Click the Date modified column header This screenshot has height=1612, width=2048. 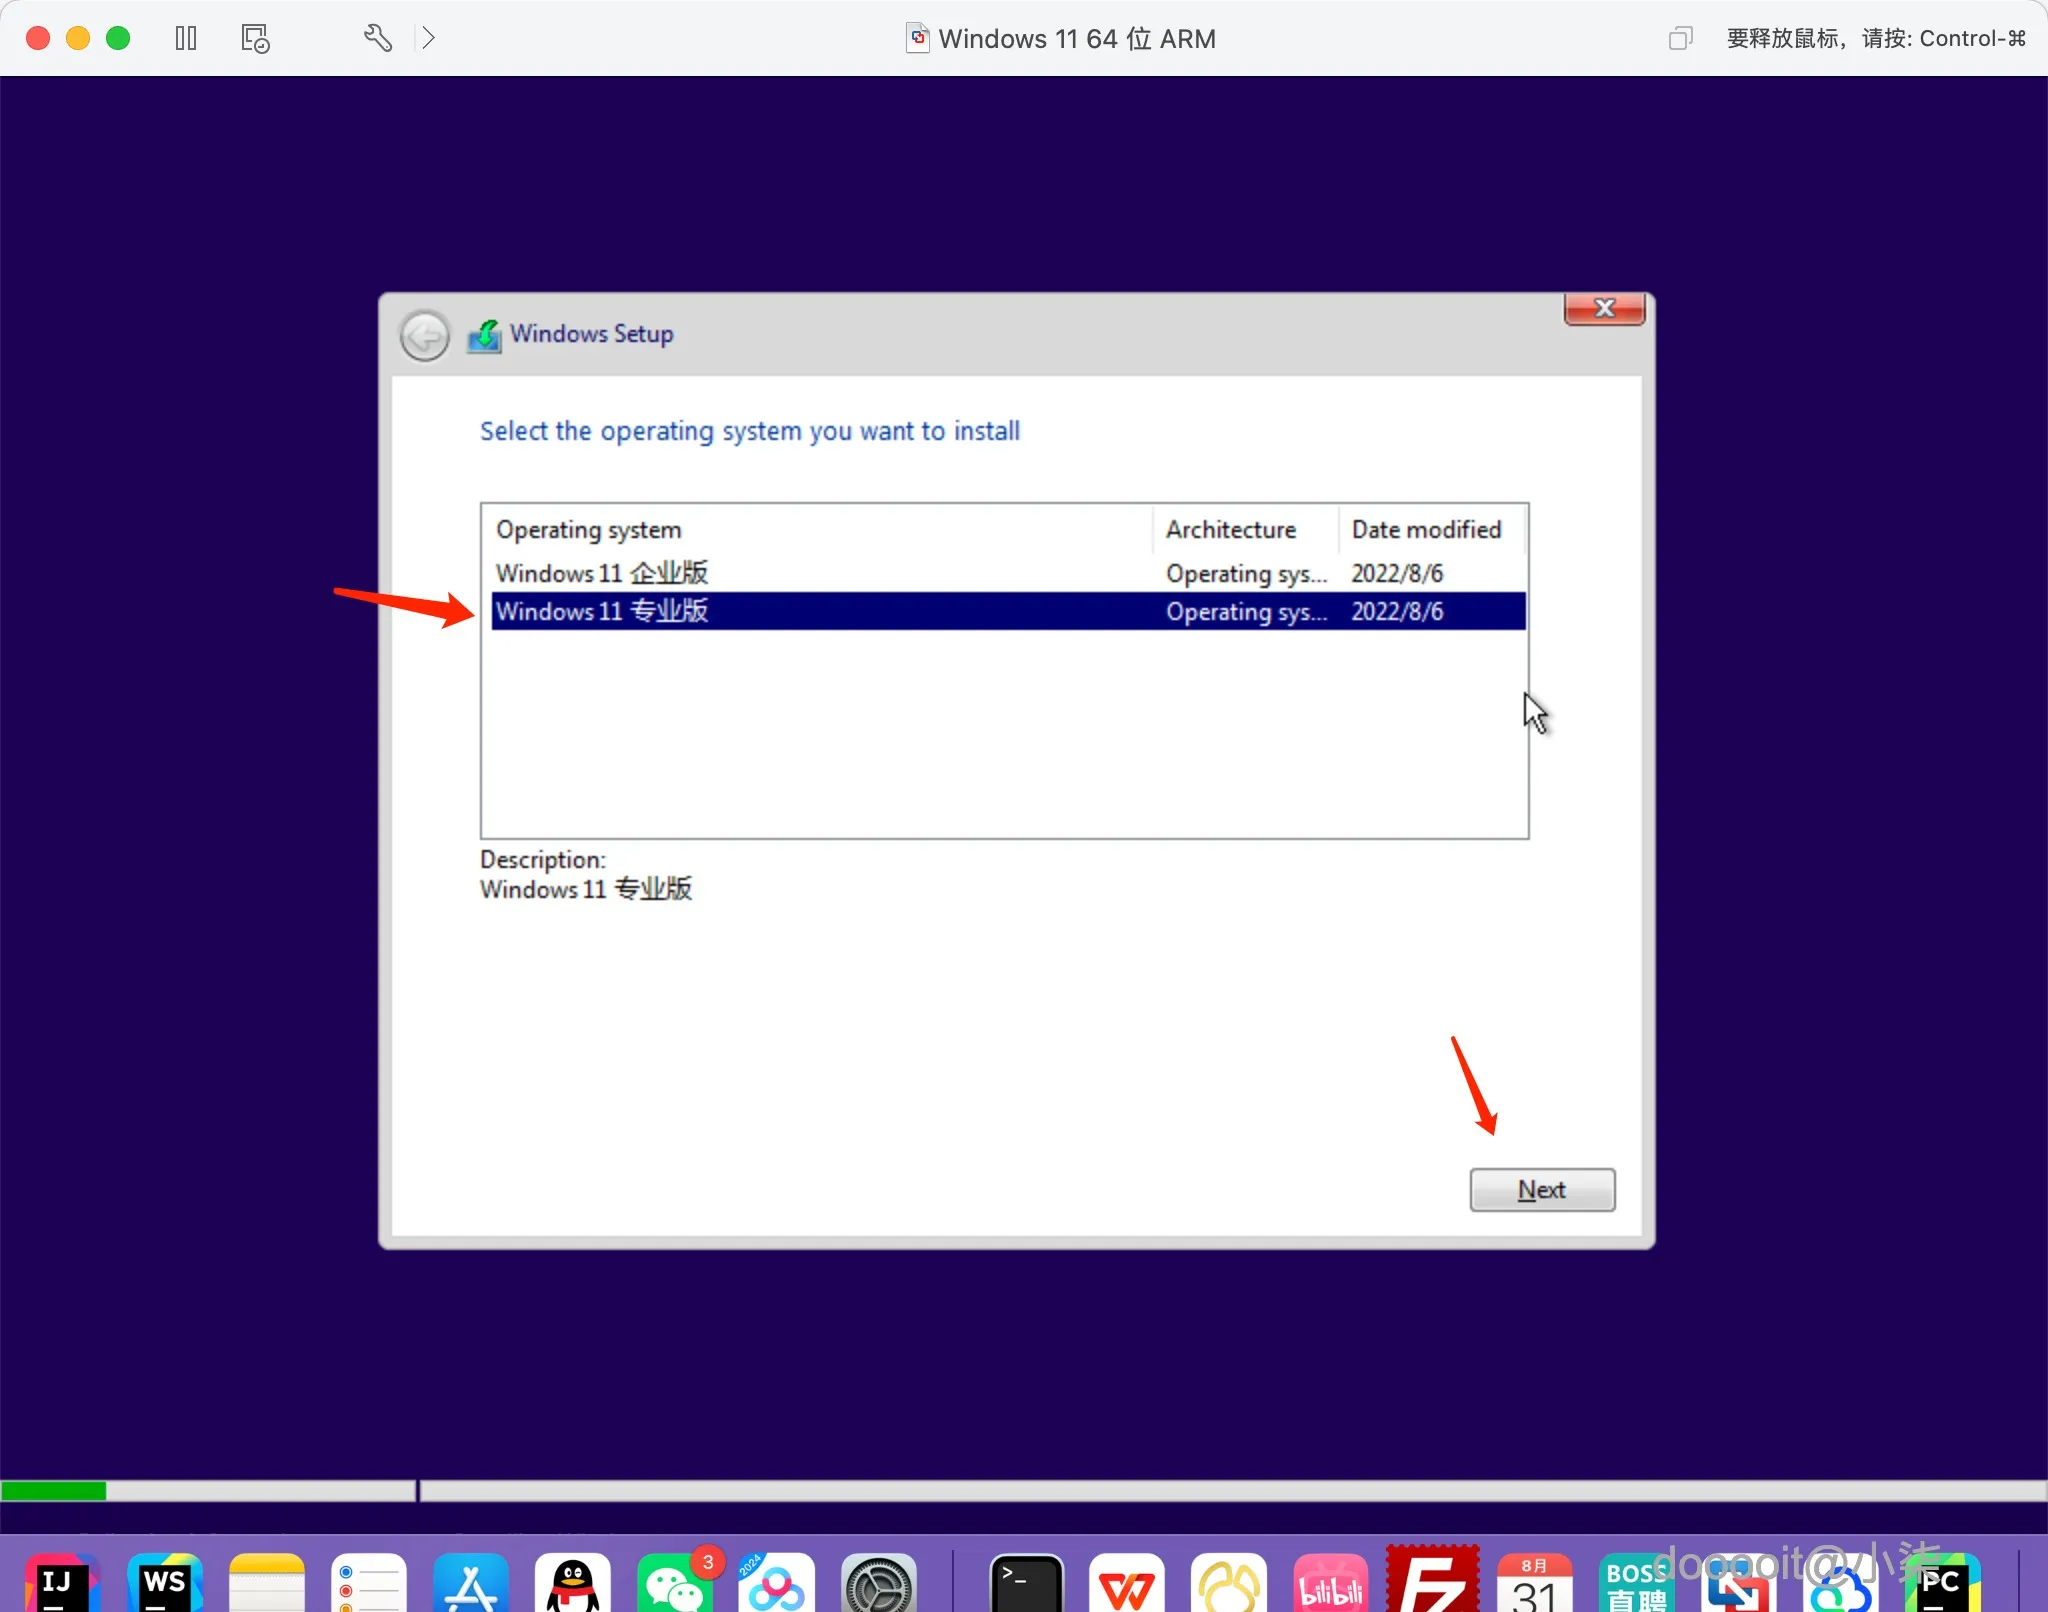click(1426, 530)
